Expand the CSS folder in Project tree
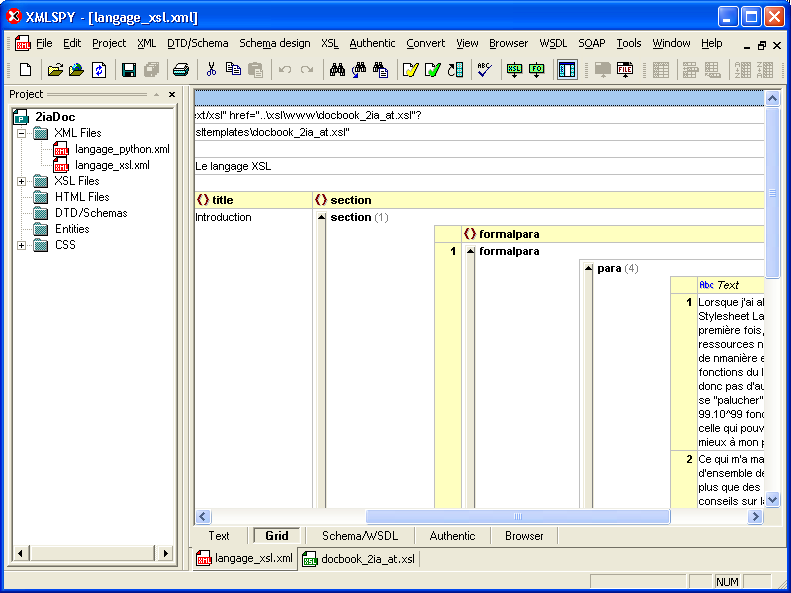 tap(22, 245)
